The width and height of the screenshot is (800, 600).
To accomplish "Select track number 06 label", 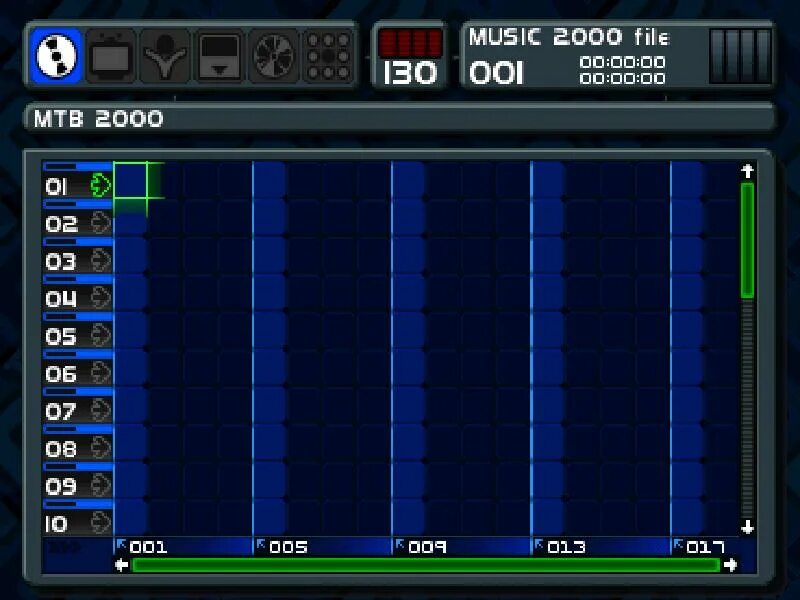I will coord(61,374).
